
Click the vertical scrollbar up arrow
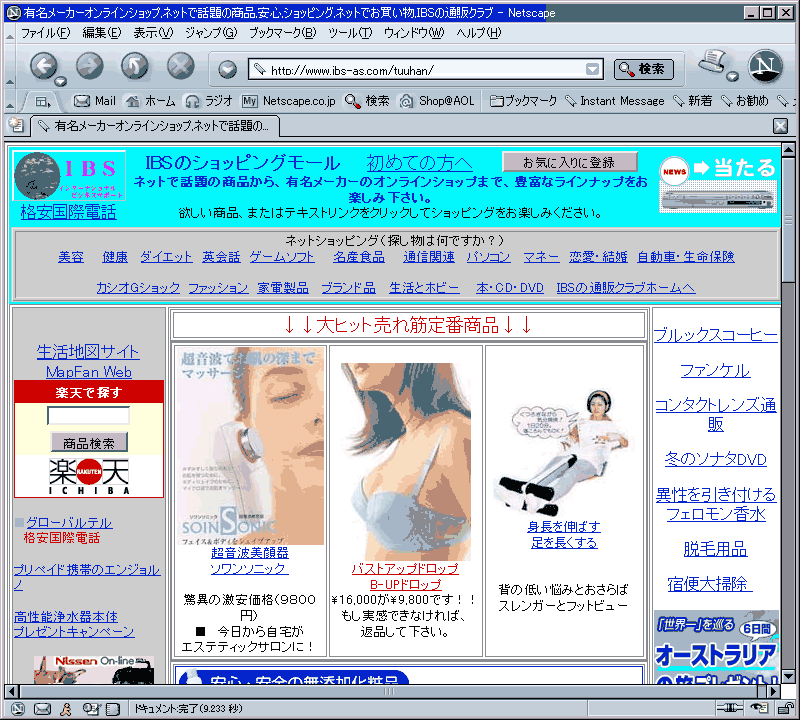pyautogui.click(x=788, y=150)
